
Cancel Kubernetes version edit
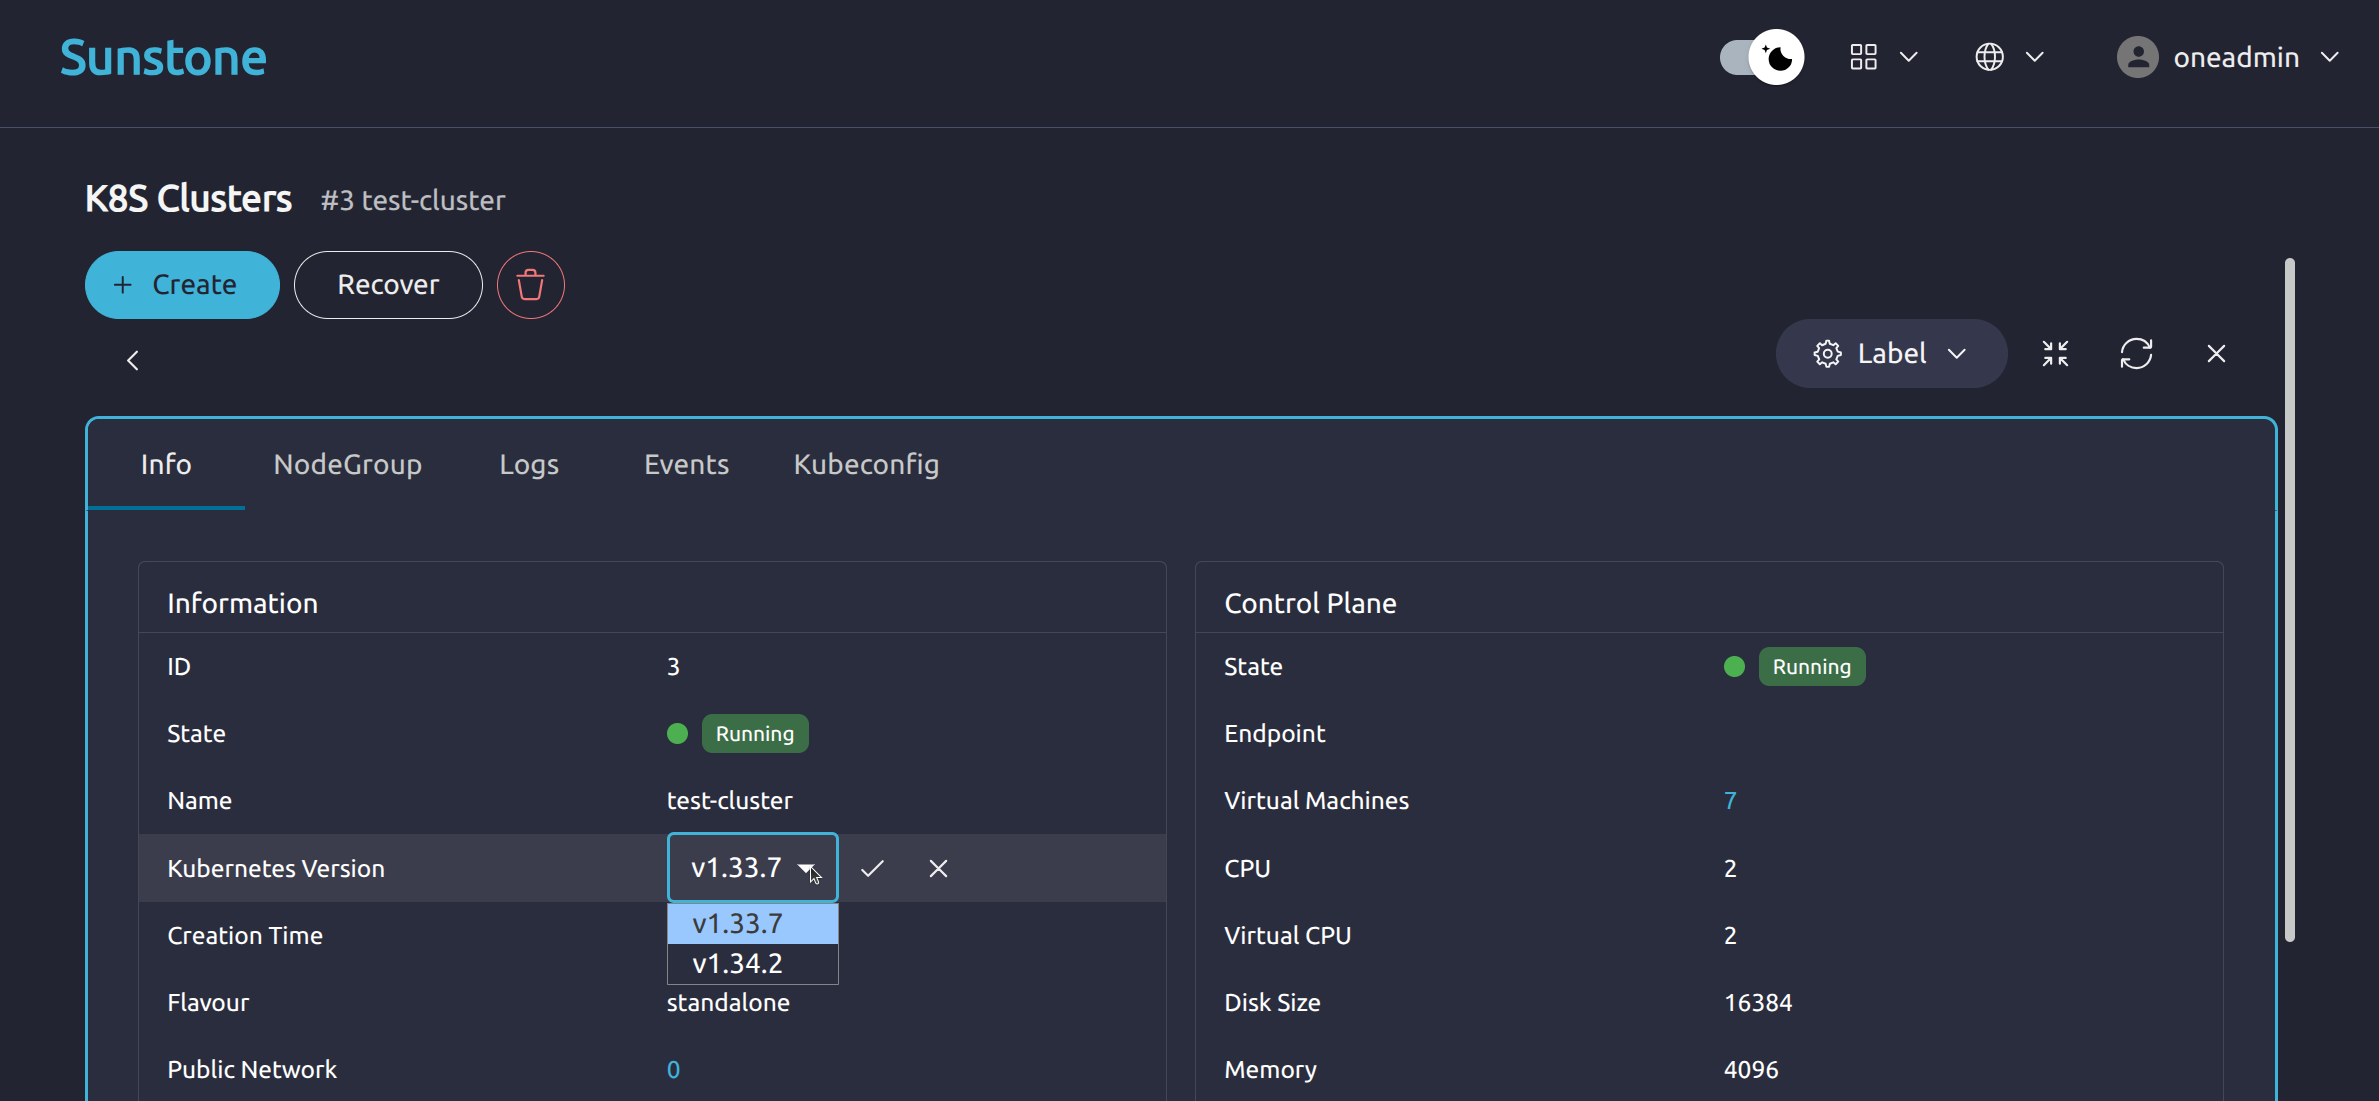click(938, 868)
